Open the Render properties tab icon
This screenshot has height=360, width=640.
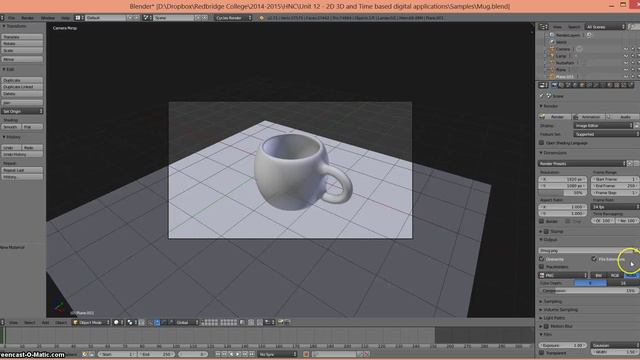[x=554, y=85]
